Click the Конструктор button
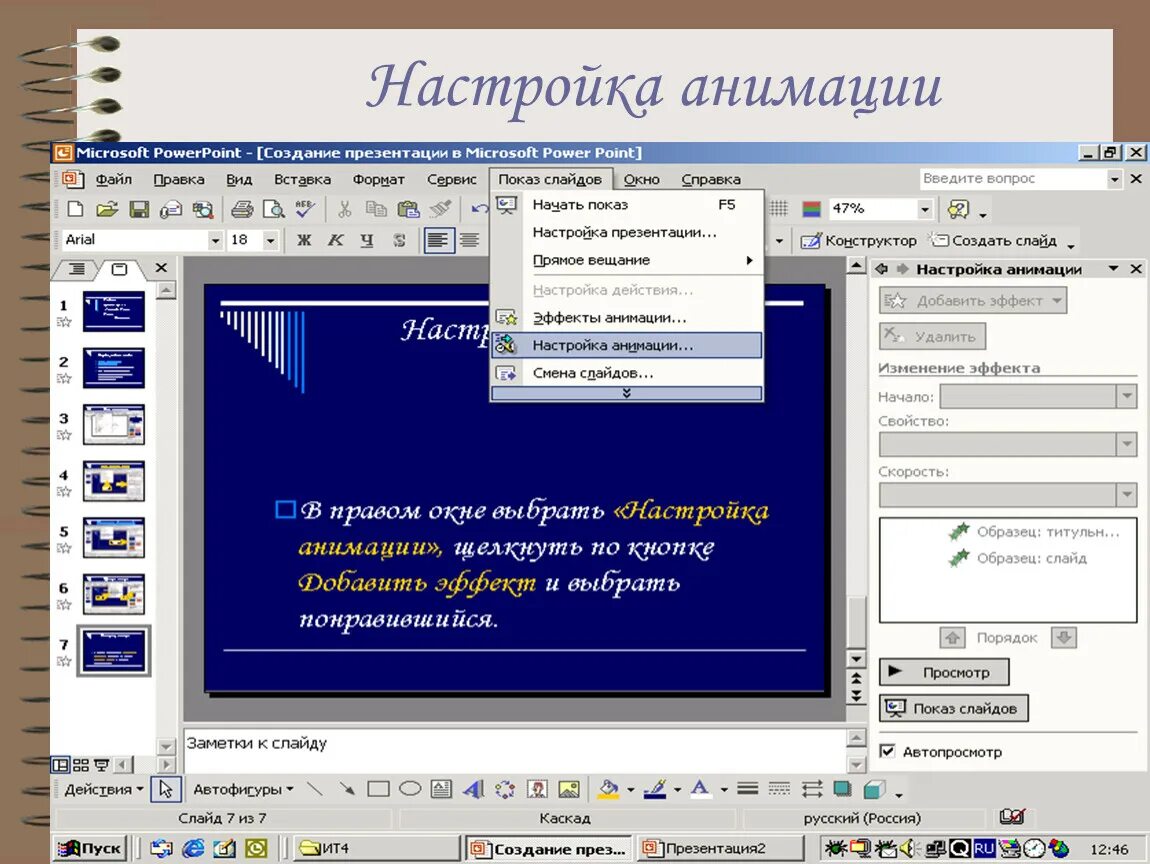 859,240
